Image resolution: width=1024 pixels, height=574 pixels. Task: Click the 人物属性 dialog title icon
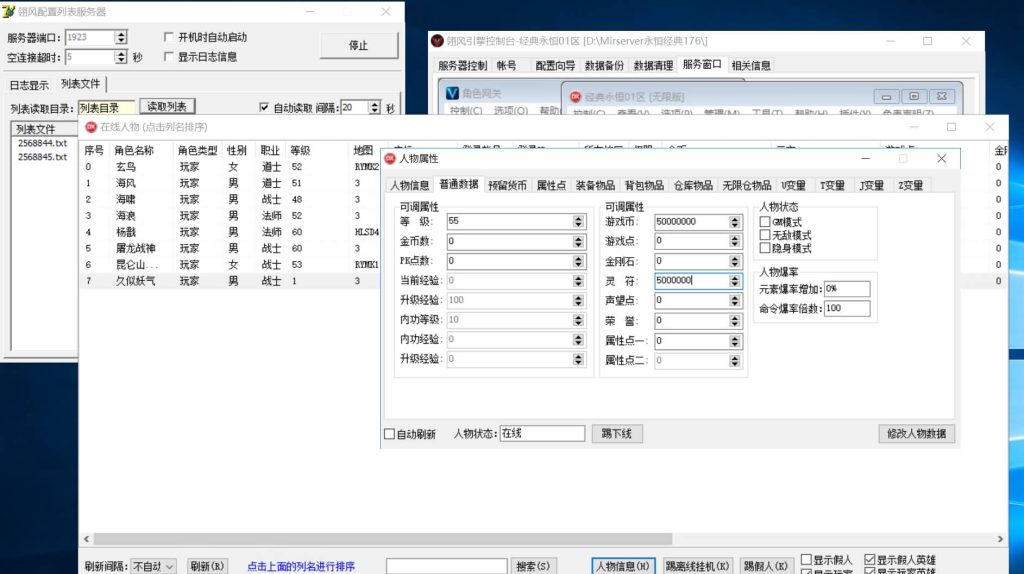pos(390,158)
